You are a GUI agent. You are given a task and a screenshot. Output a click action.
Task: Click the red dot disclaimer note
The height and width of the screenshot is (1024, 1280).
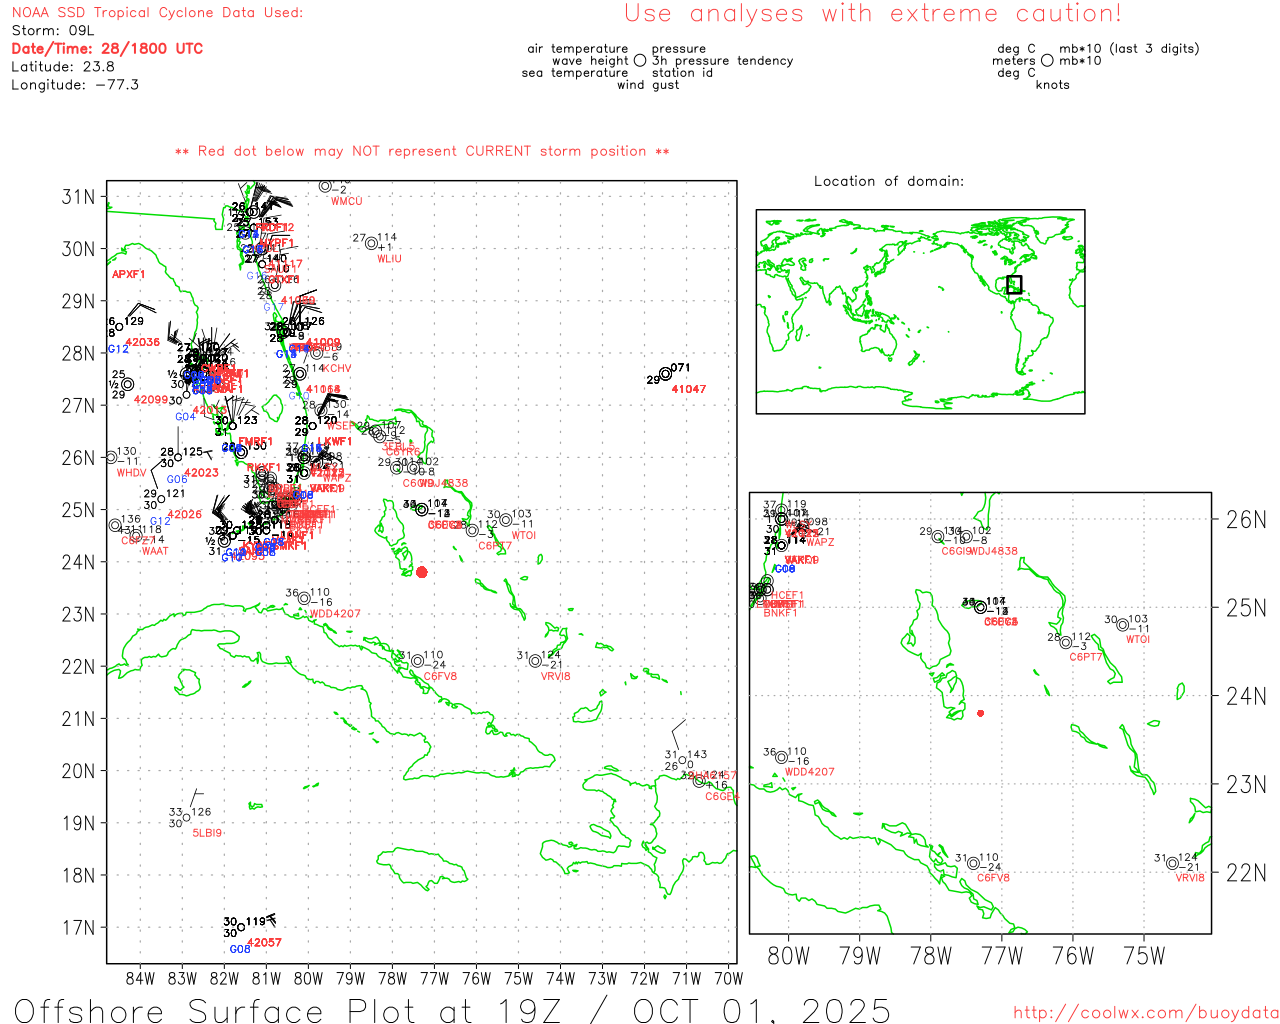click(x=422, y=151)
